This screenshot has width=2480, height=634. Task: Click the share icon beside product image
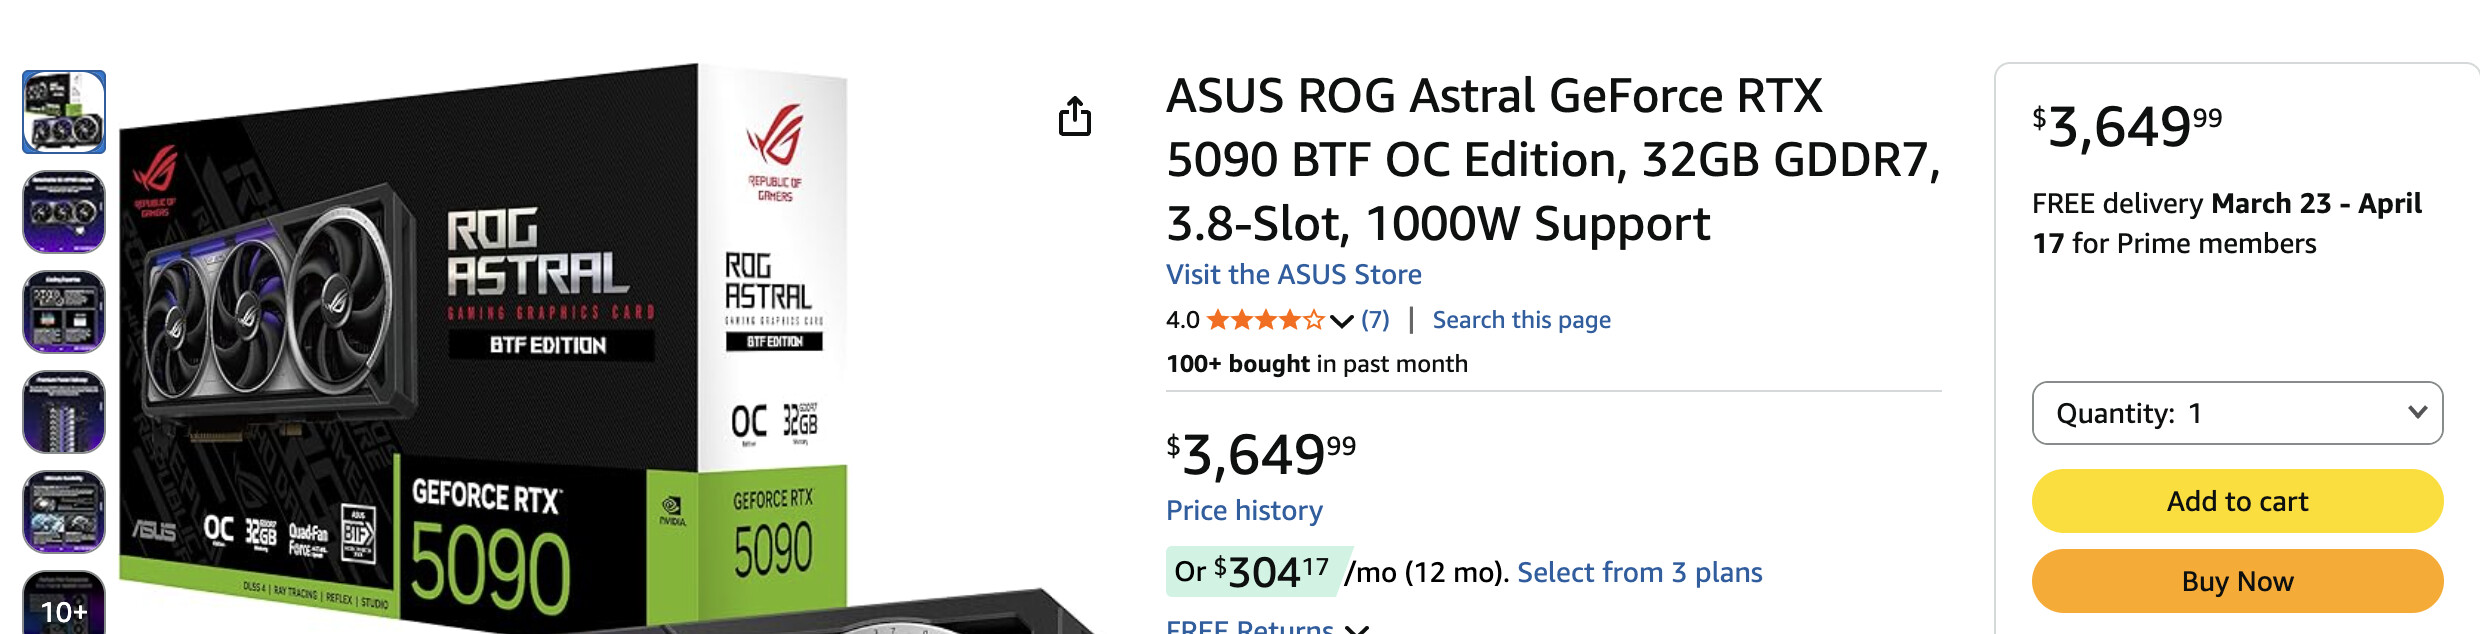[1075, 117]
